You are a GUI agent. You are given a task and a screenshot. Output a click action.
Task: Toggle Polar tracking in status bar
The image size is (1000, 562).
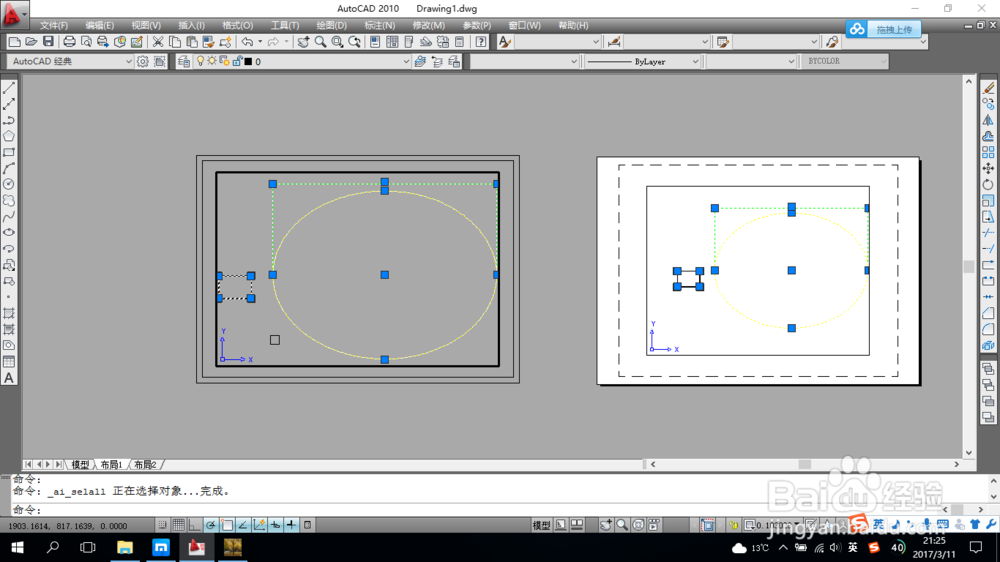click(x=210, y=525)
